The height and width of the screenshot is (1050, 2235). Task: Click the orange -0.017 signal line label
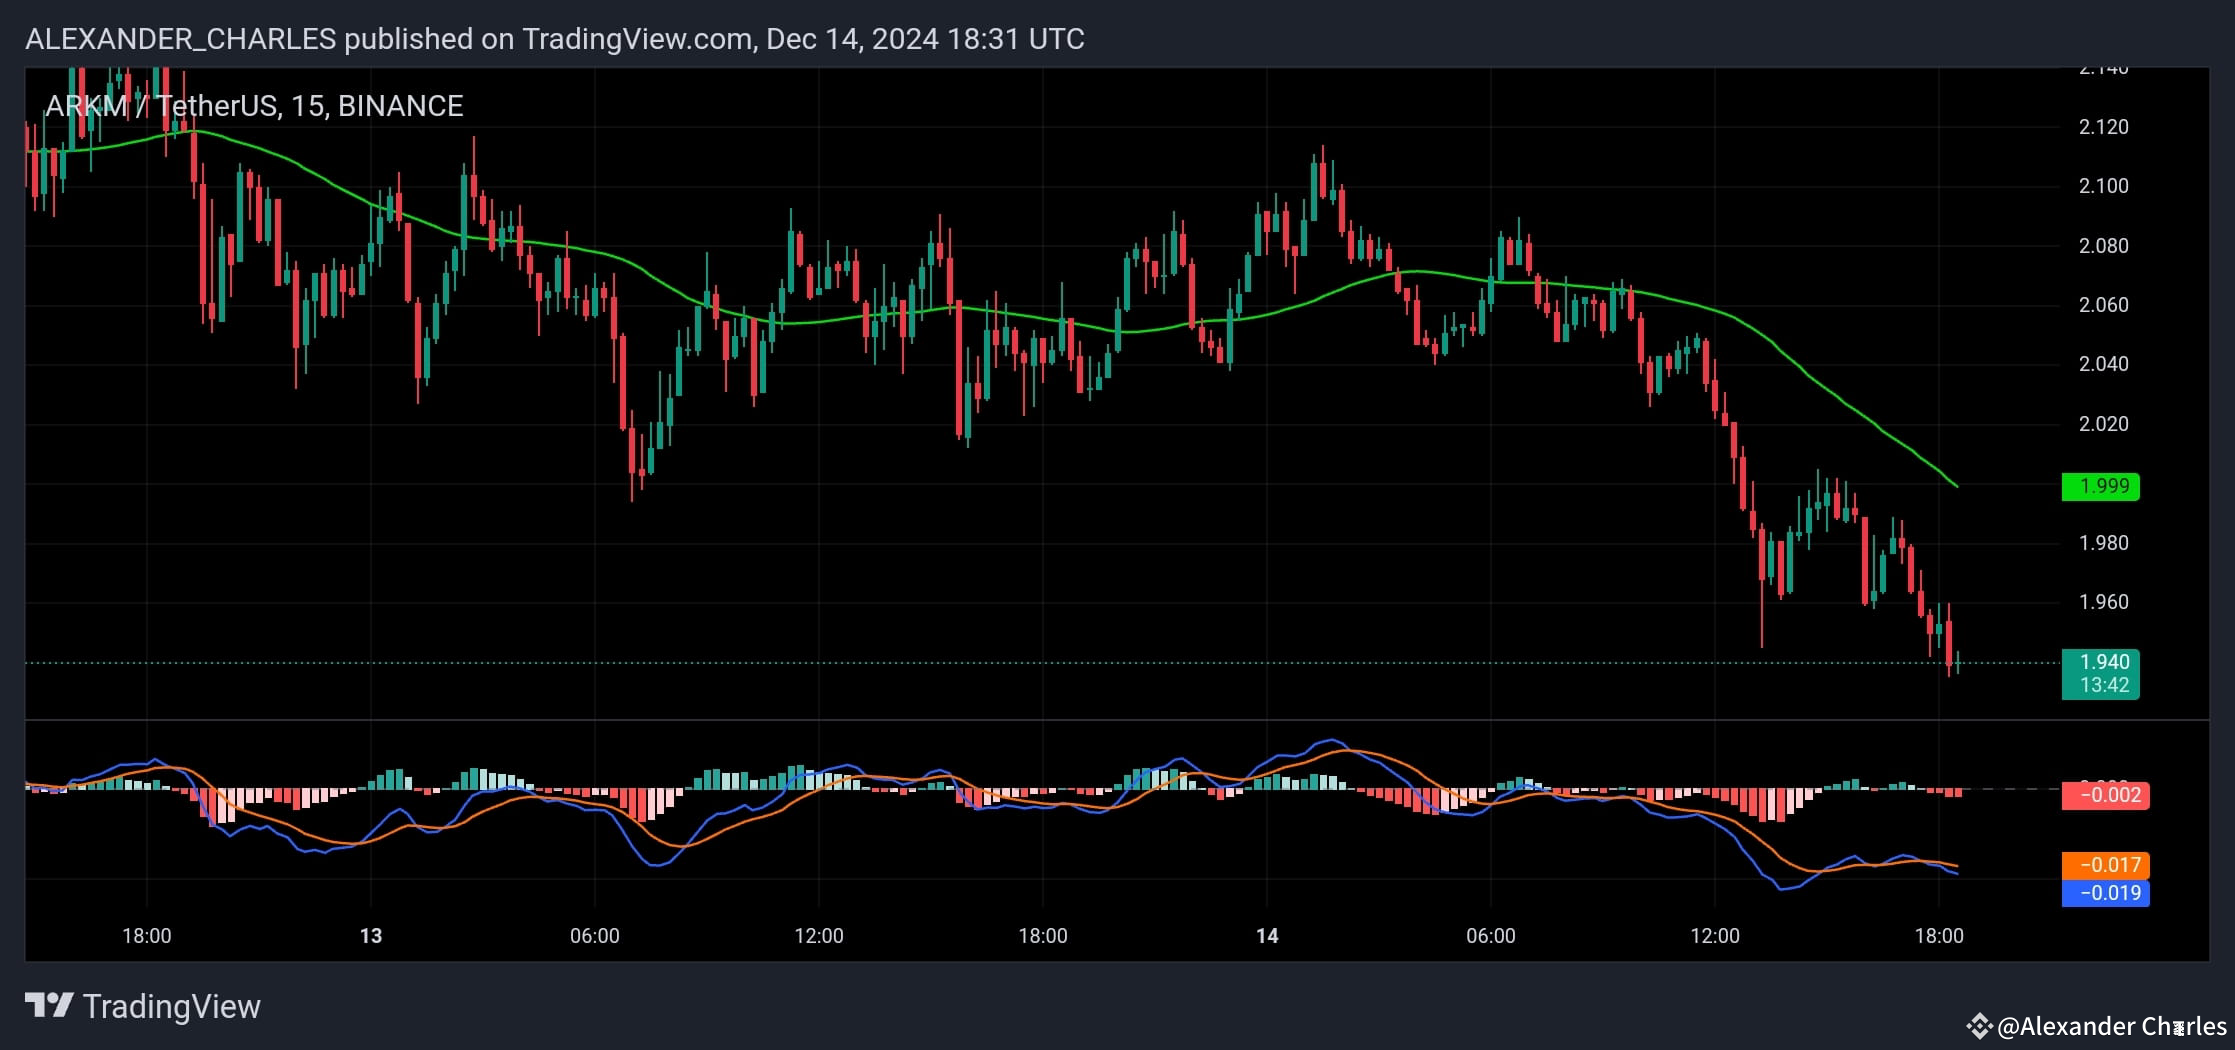coord(2104,865)
